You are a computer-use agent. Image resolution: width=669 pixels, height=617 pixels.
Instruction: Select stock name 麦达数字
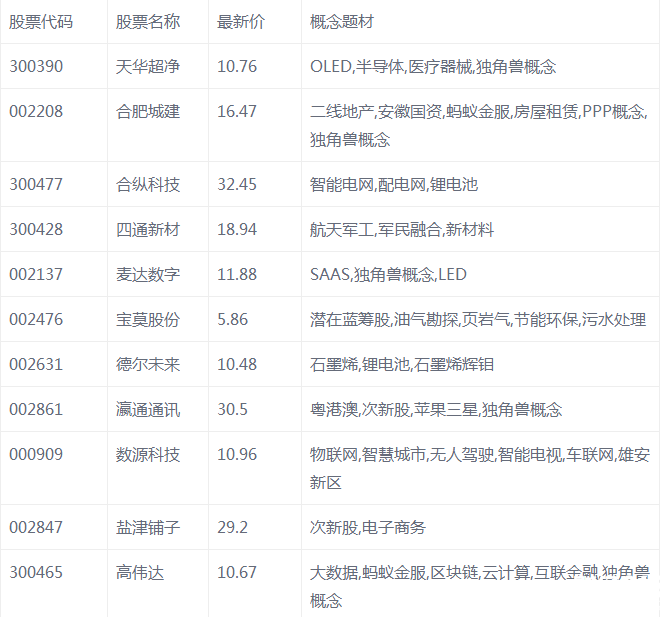pos(148,275)
